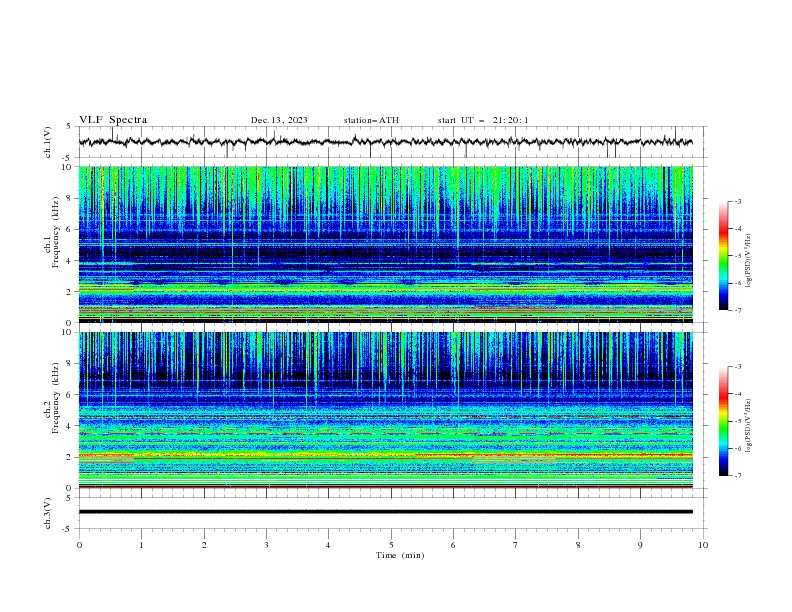Click the ch.1 "Frequency (kHz)" axis label
The width and height of the screenshot is (792, 612).
click(56, 232)
